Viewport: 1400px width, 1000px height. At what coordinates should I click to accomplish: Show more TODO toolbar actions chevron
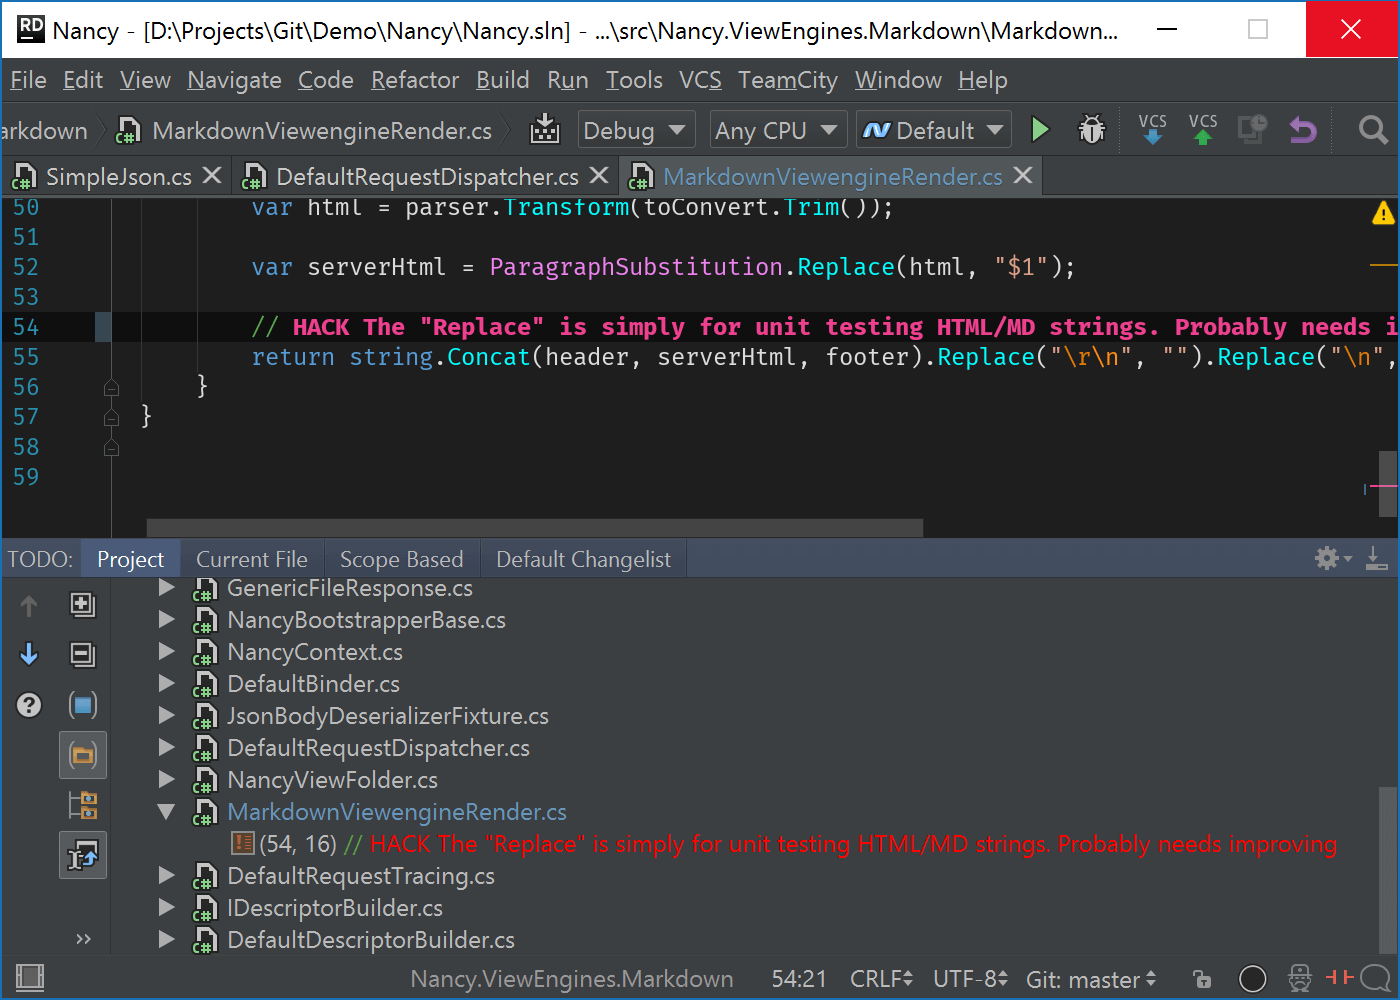point(83,938)
